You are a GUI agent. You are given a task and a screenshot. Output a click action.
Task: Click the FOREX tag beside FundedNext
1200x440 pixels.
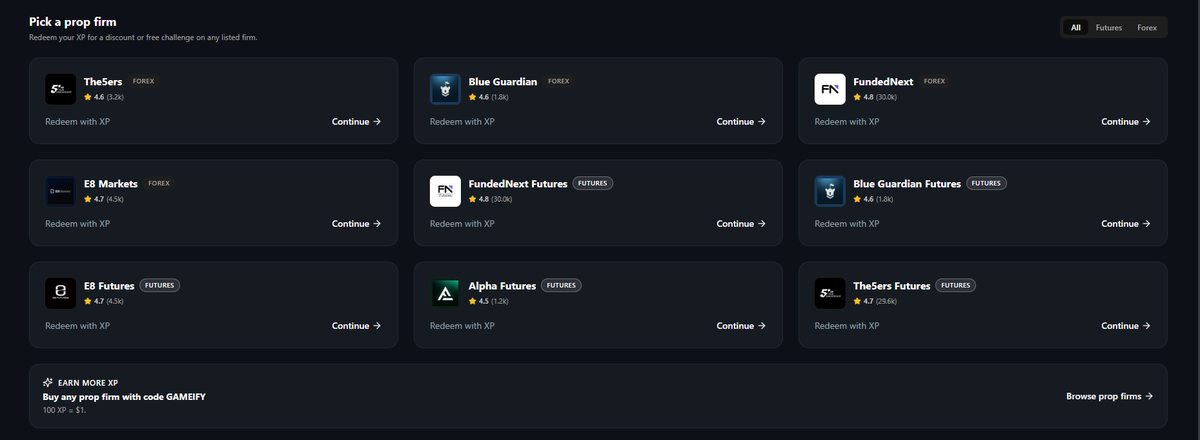[x=933, y=81]
